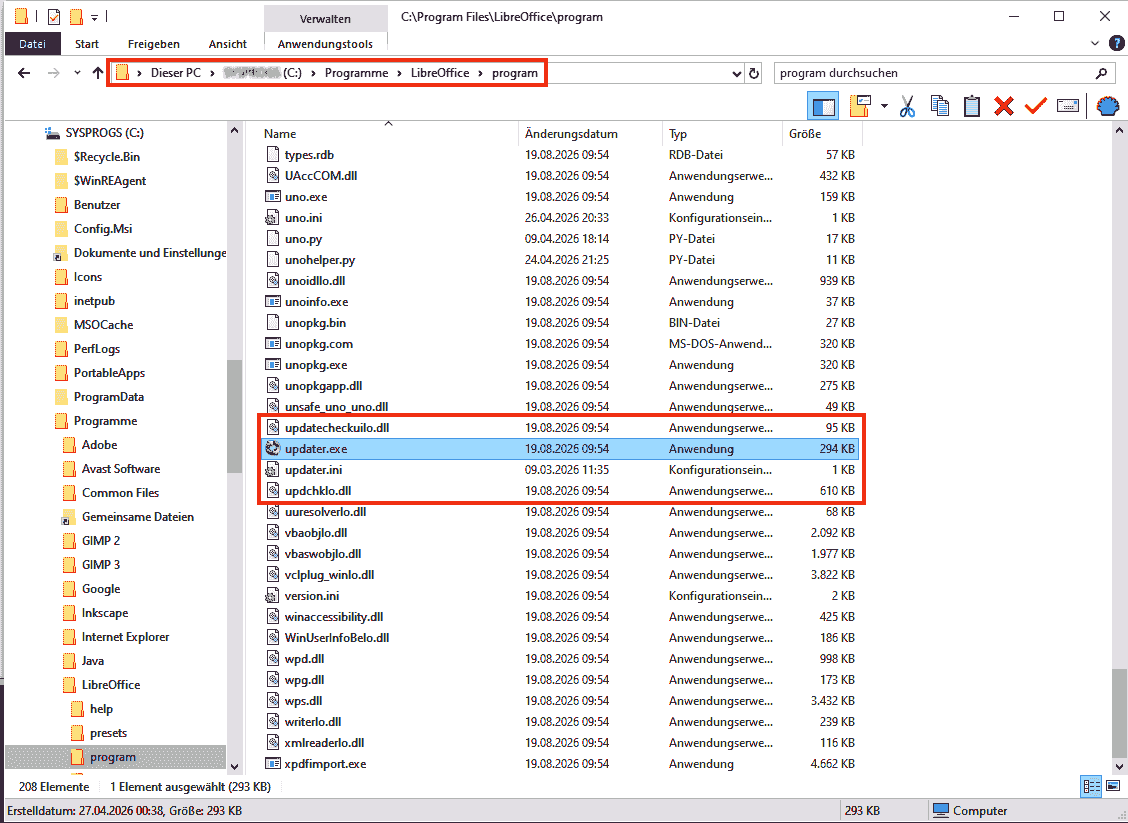Select updatecheckuilo.dll file
Image resolution: width=1128 pixels, height=823 pixels.
coord(337,427)
